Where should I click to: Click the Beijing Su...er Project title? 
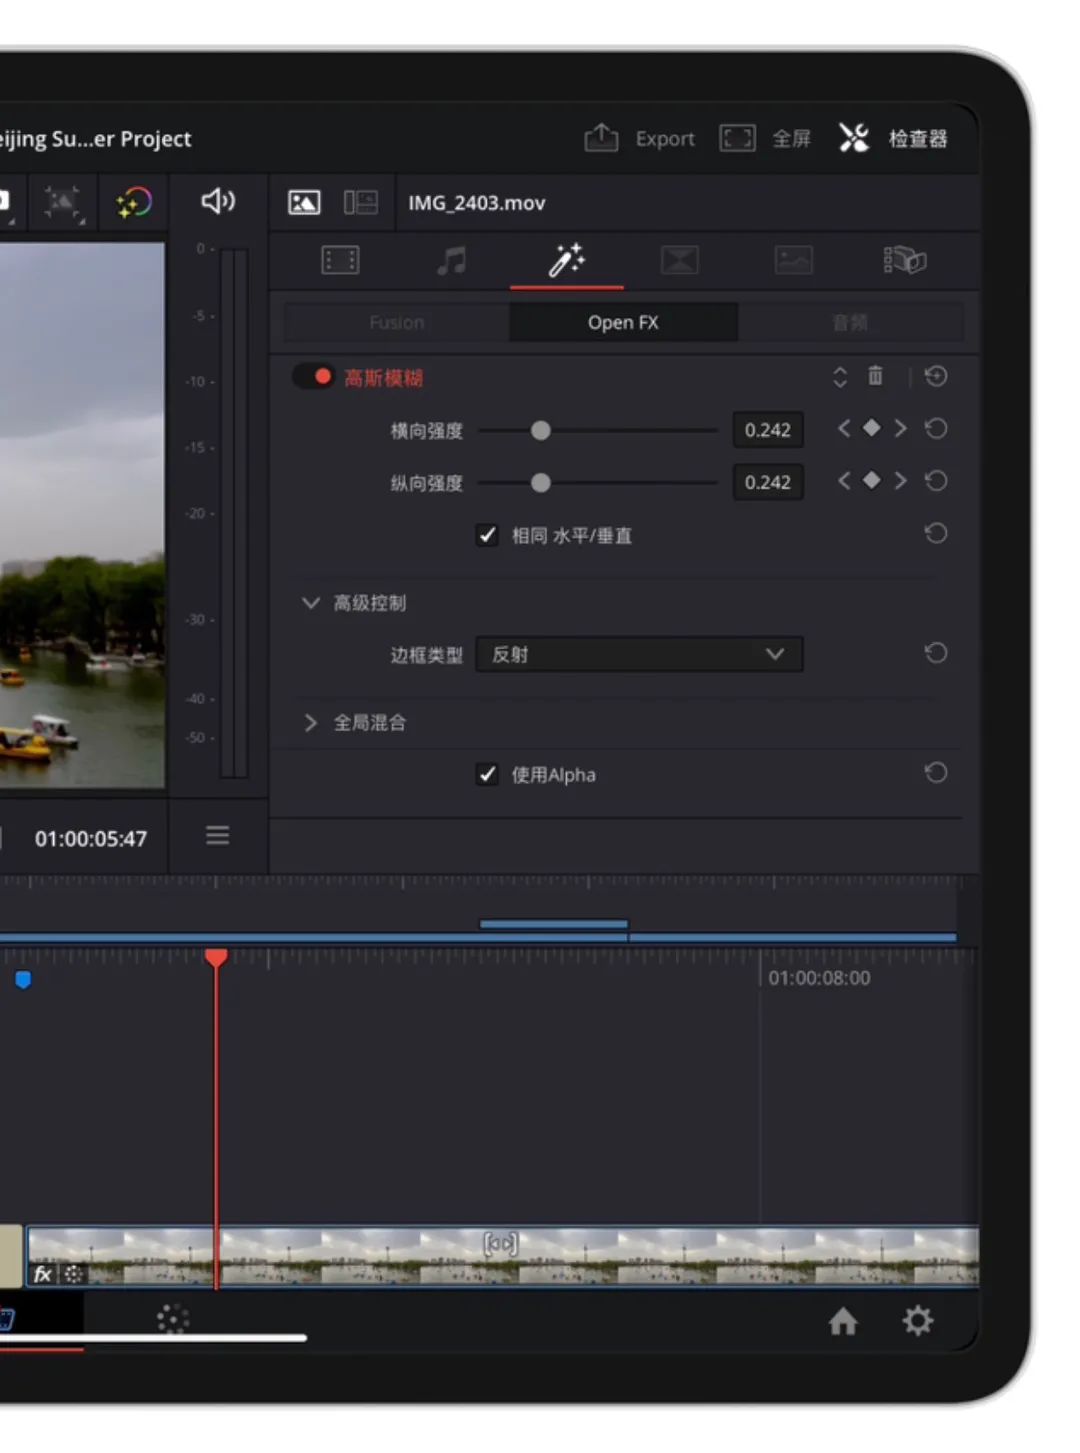coord(96,139)
